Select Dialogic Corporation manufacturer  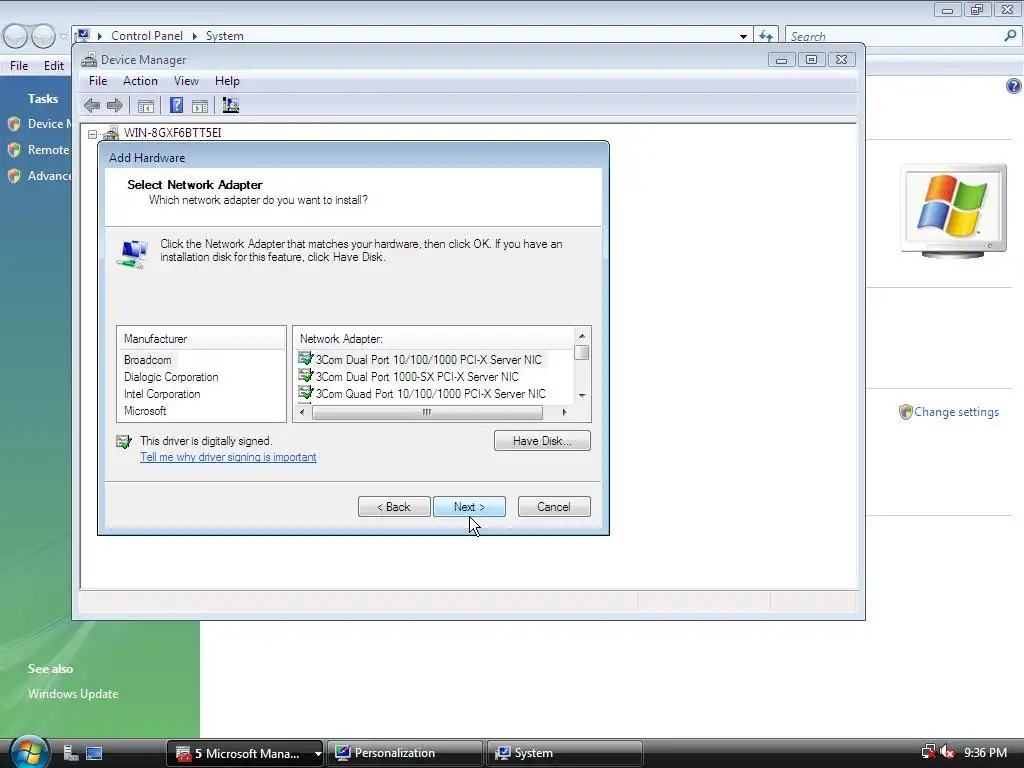[x=171, y=377]
